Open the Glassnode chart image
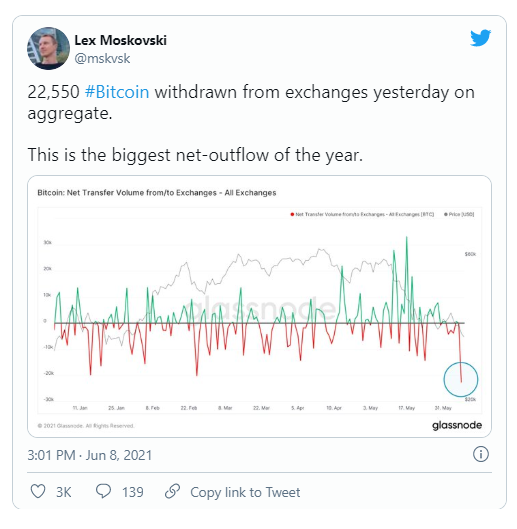The width and height of the screenshot is (517, 529). point(259,306)
